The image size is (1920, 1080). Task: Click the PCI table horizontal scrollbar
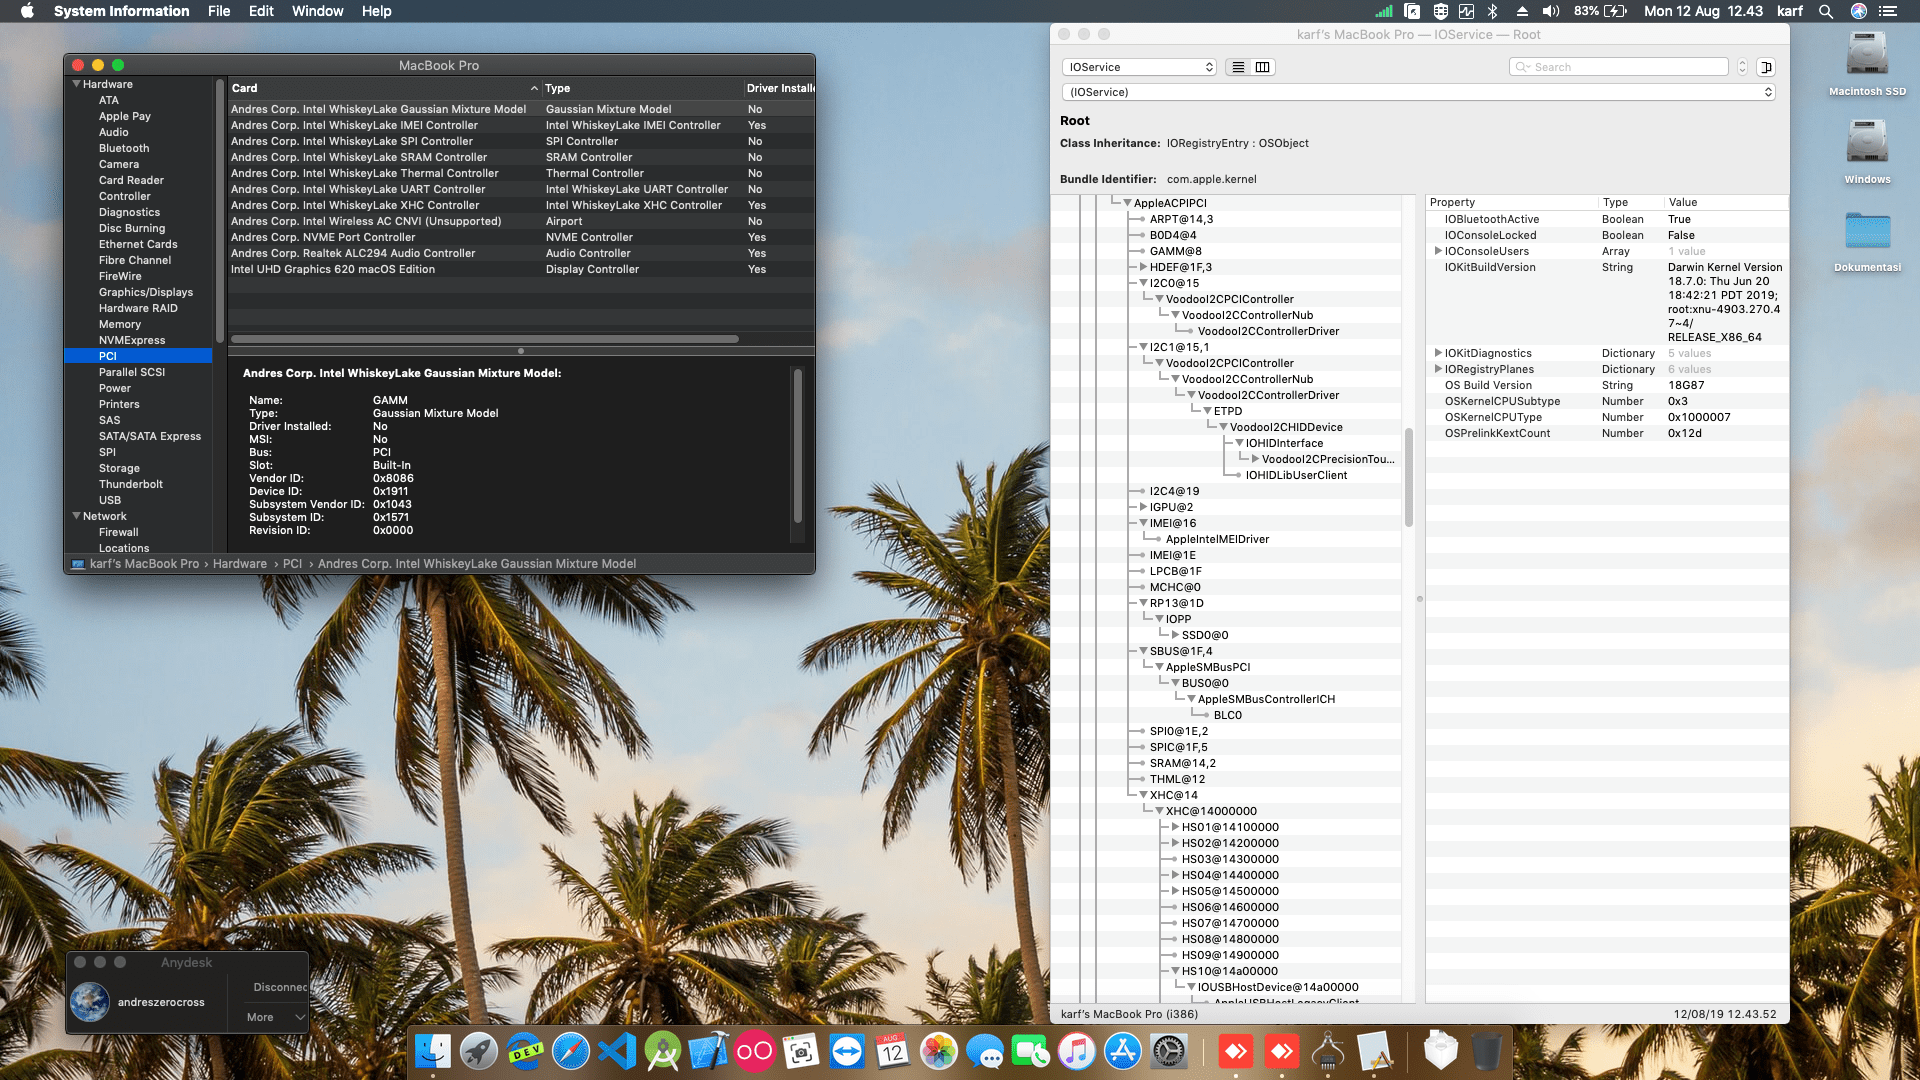(485, 339)
